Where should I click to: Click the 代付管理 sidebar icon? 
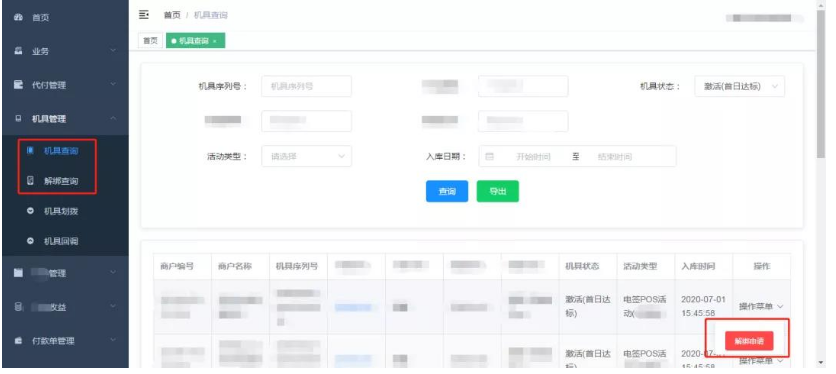click(x=19, y=85)
